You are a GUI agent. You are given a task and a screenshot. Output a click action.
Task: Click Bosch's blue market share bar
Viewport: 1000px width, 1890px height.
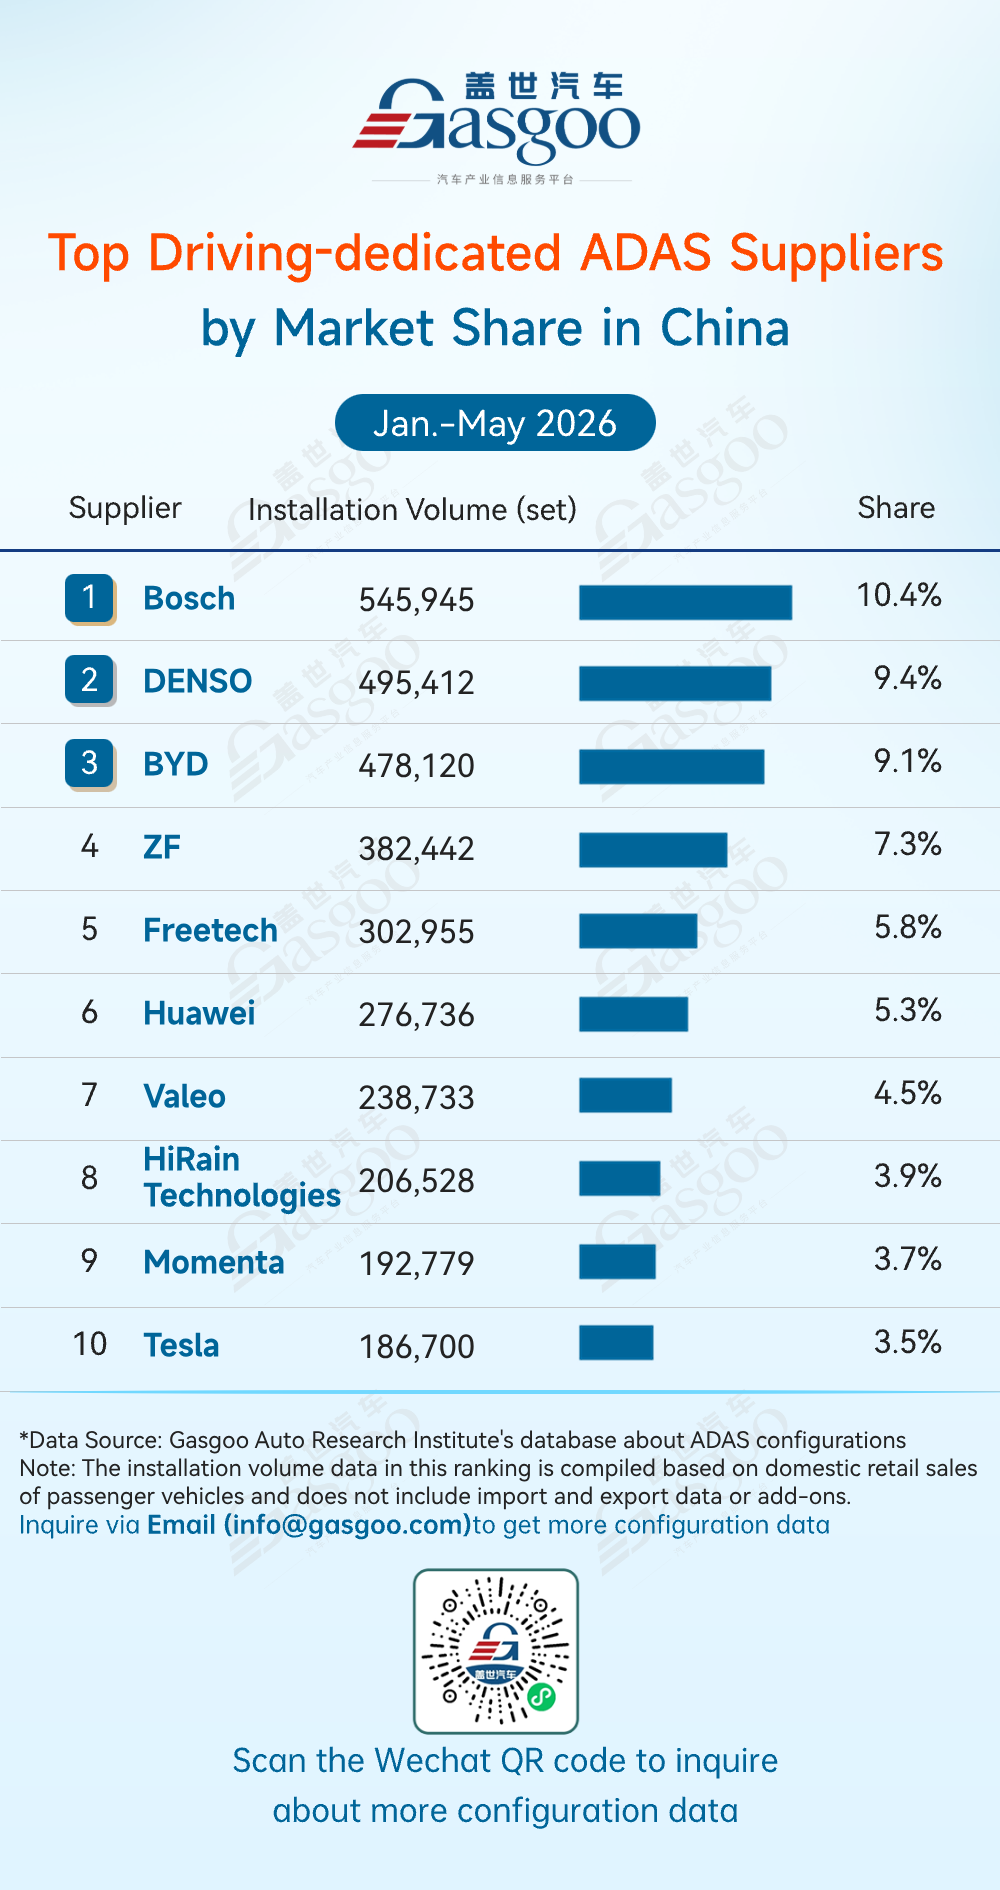(686, 603)
